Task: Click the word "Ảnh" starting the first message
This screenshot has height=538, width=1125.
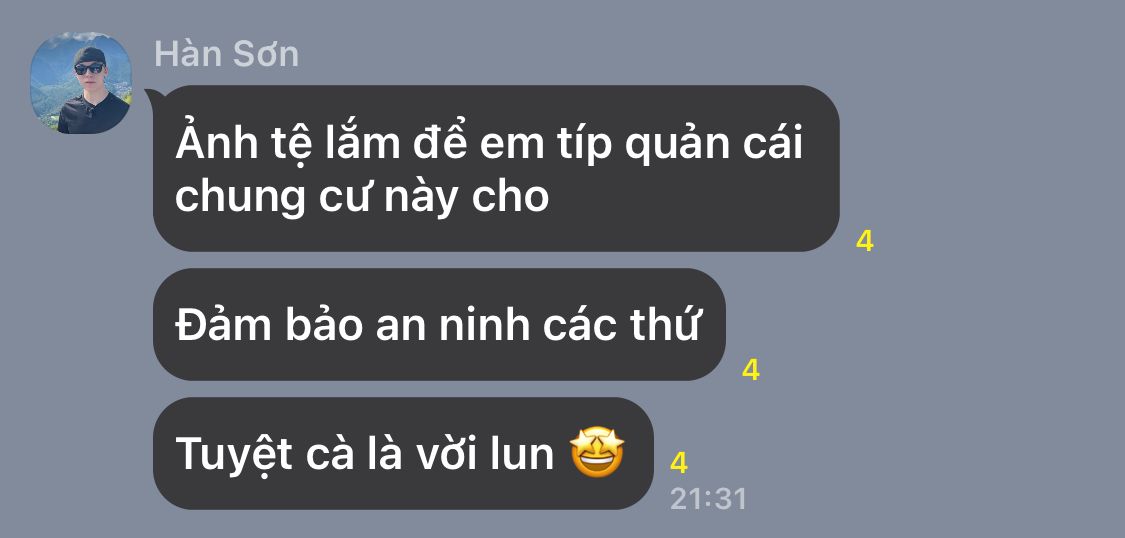Action: click(216, 141)
